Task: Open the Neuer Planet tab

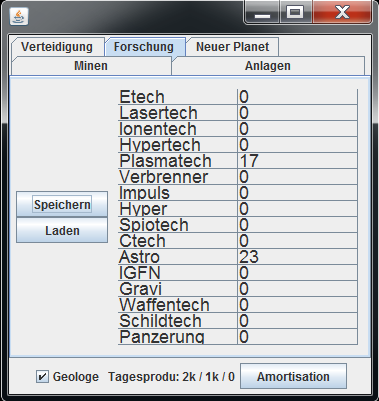Action: pyautogui.click(x=232, y=47)
